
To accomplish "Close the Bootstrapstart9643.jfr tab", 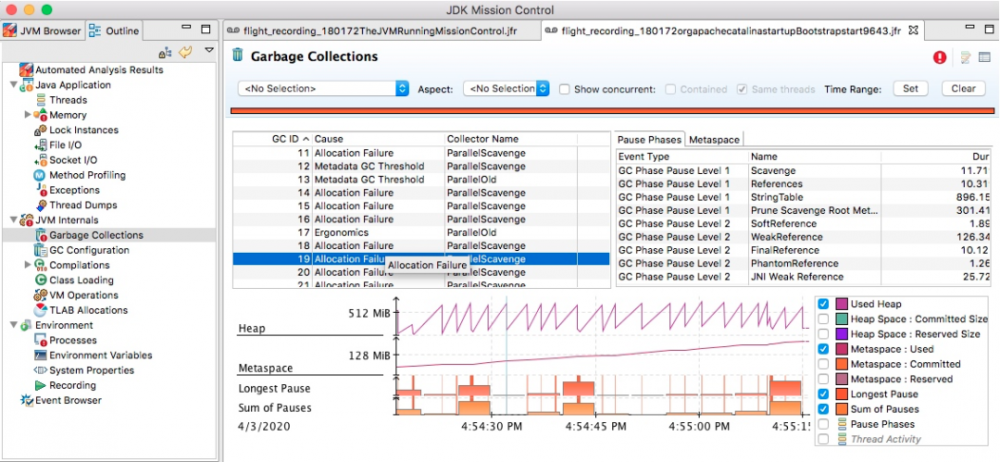I will pyautogui.click(x=913, y=30).
